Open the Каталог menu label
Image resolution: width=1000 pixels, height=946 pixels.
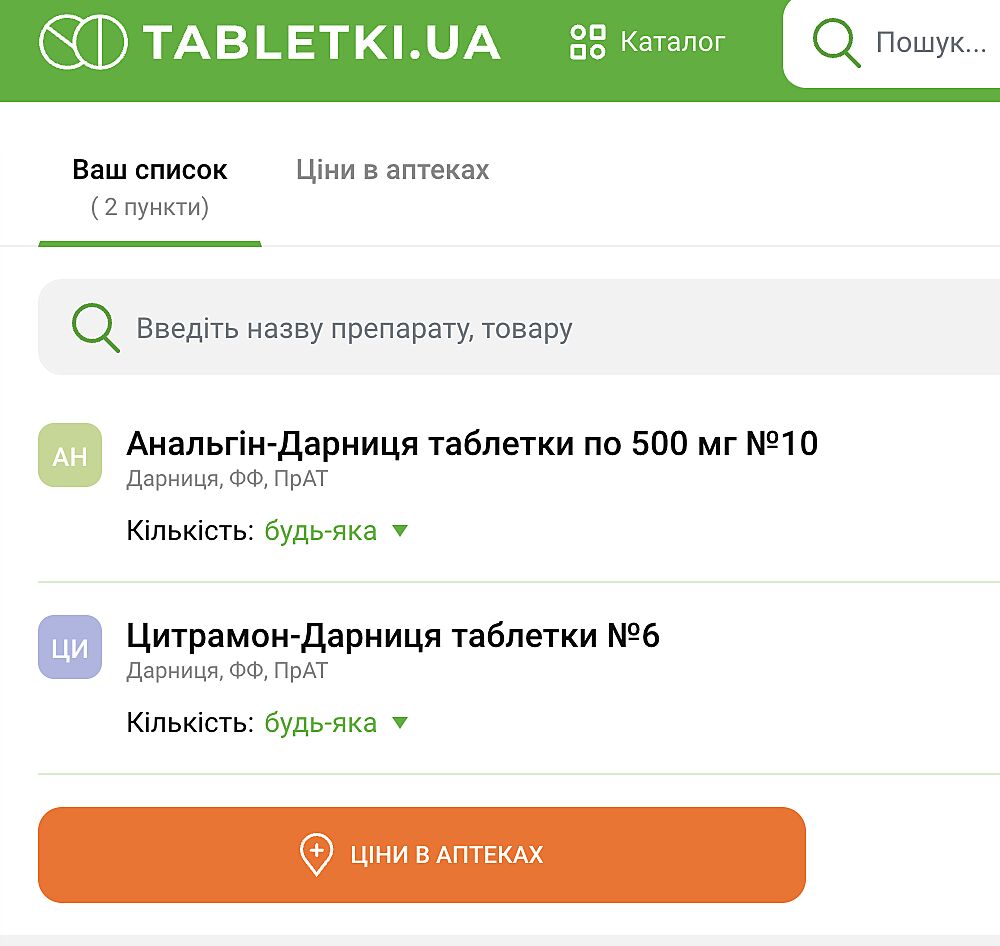[672, 42]
